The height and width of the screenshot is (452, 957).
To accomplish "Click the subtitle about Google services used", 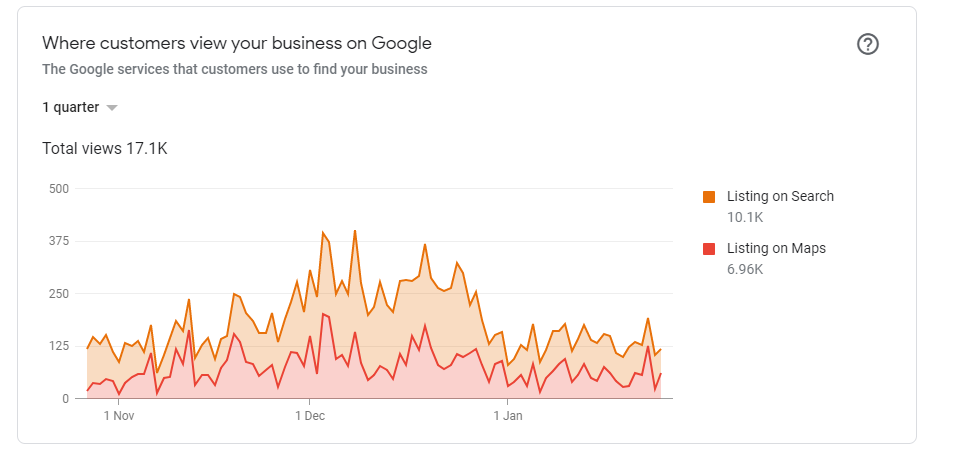I will (x=234, y=70).
